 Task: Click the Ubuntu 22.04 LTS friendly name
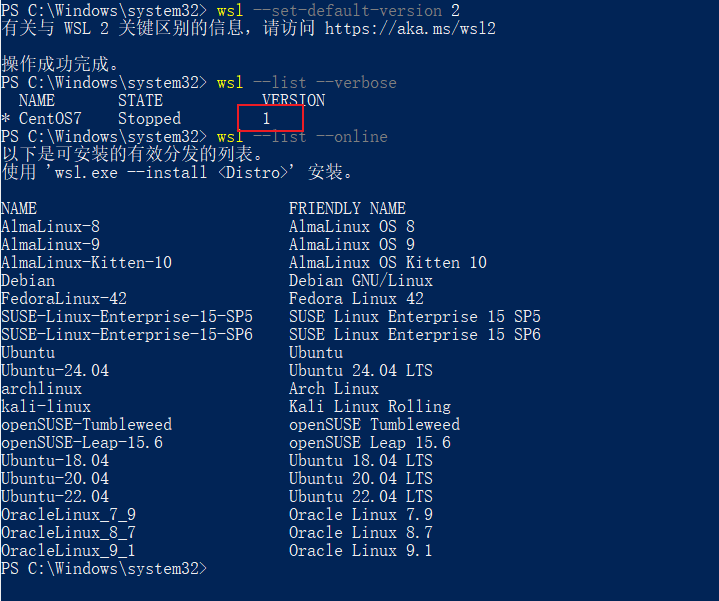360,496
